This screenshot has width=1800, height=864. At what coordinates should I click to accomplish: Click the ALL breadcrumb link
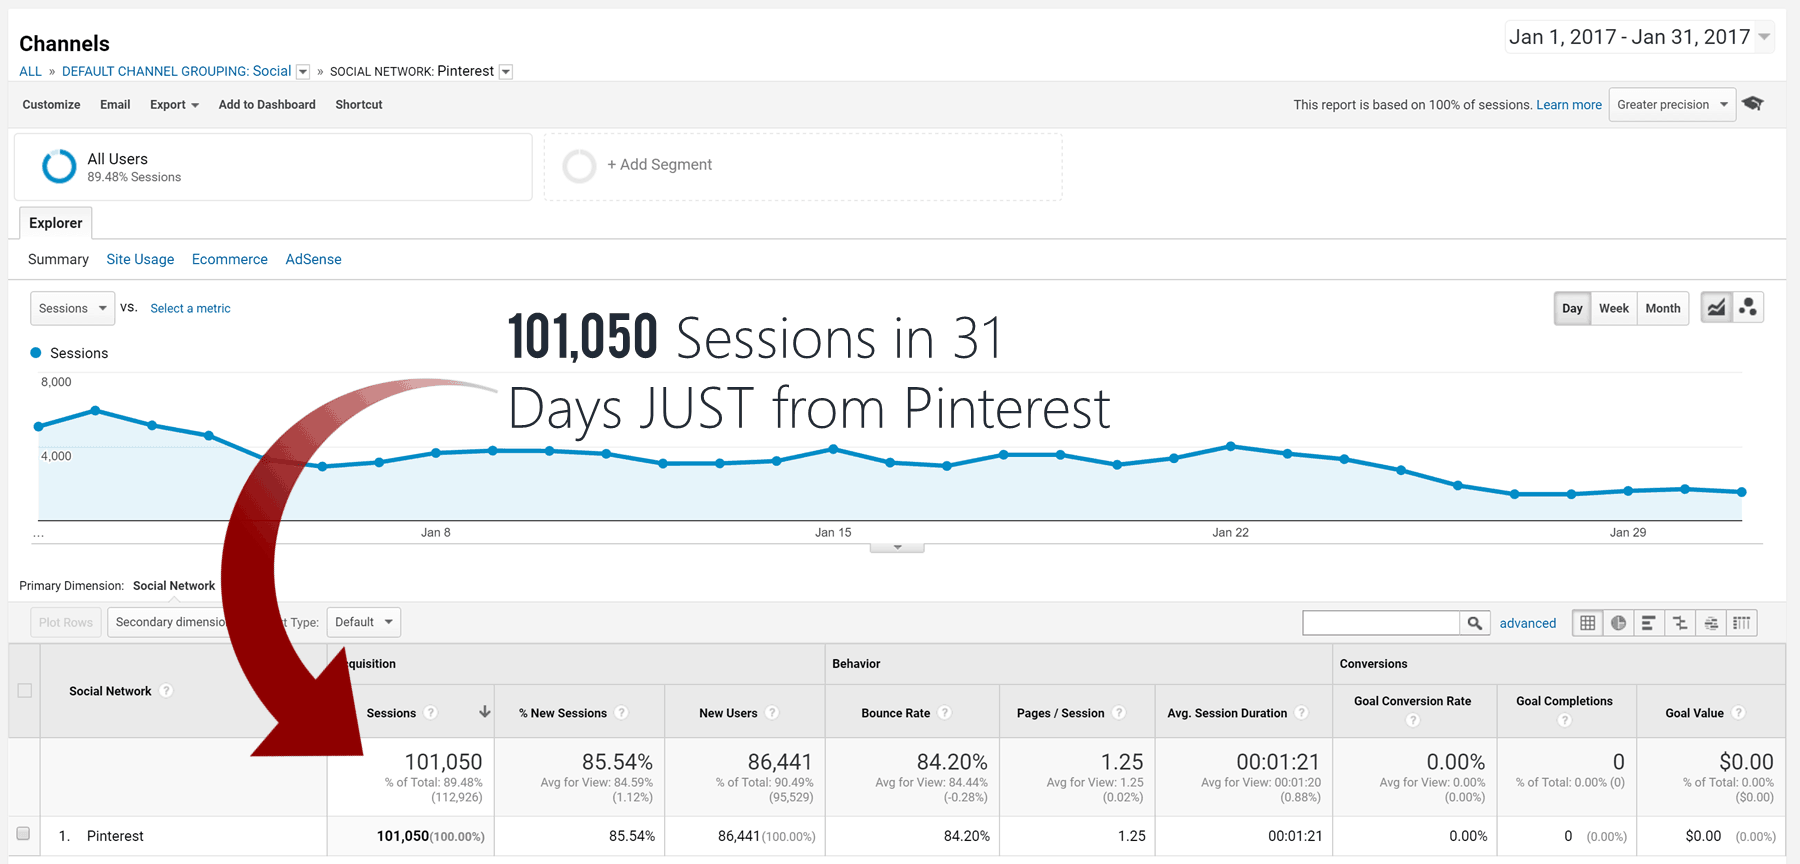coord(30,71)
